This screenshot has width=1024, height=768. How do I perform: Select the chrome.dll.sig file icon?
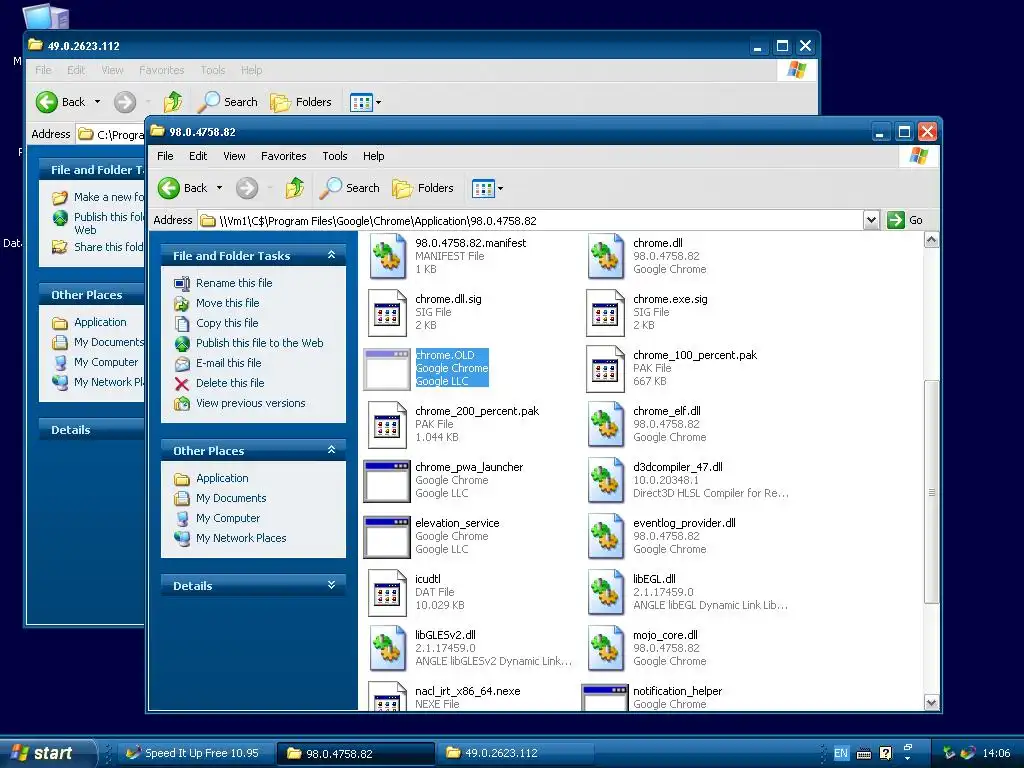coord(387,313)
